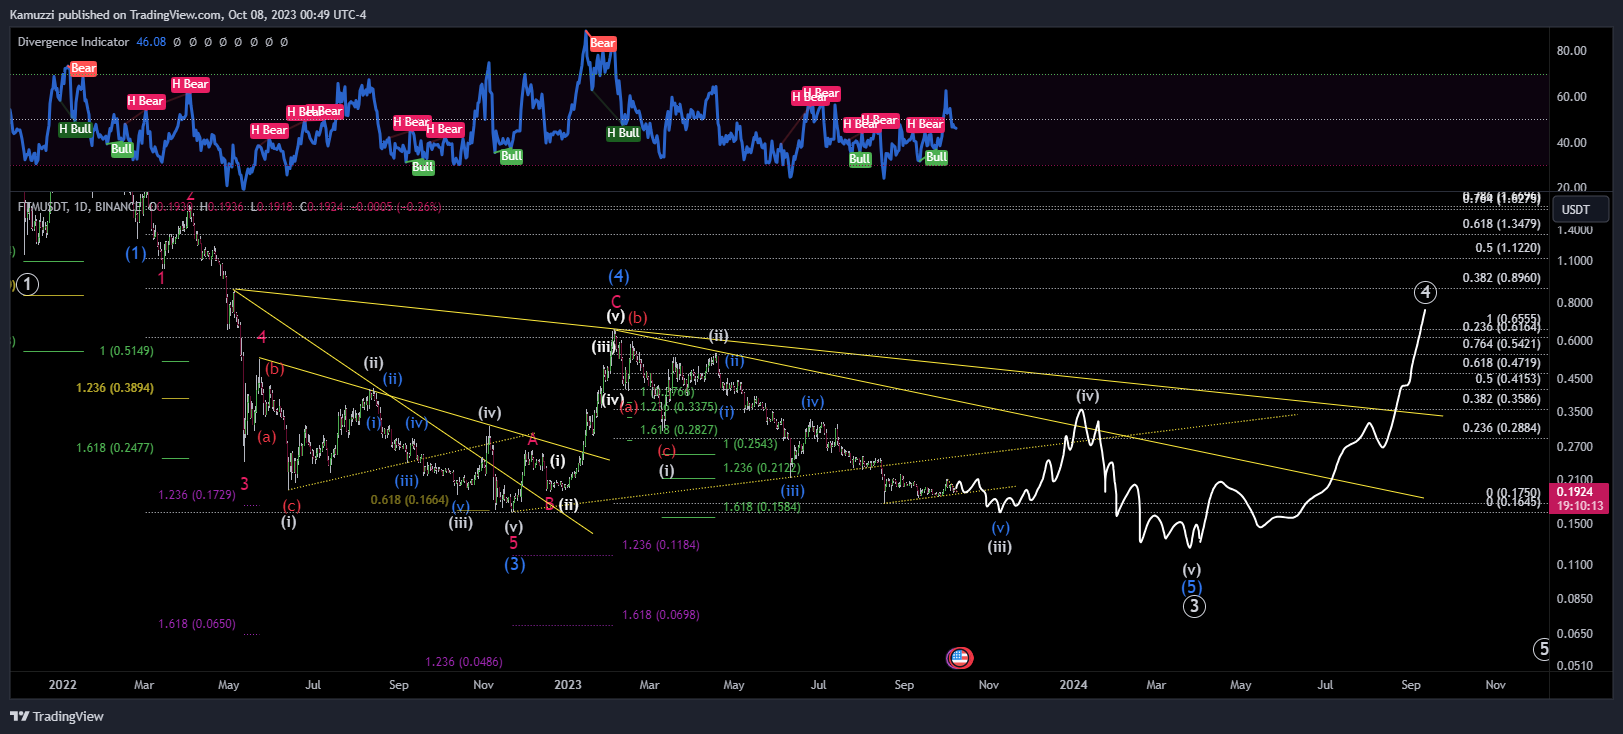Click the green 1.618 (0.1584) label
This screenshot has height=734, width=1623.
point(762,507)
